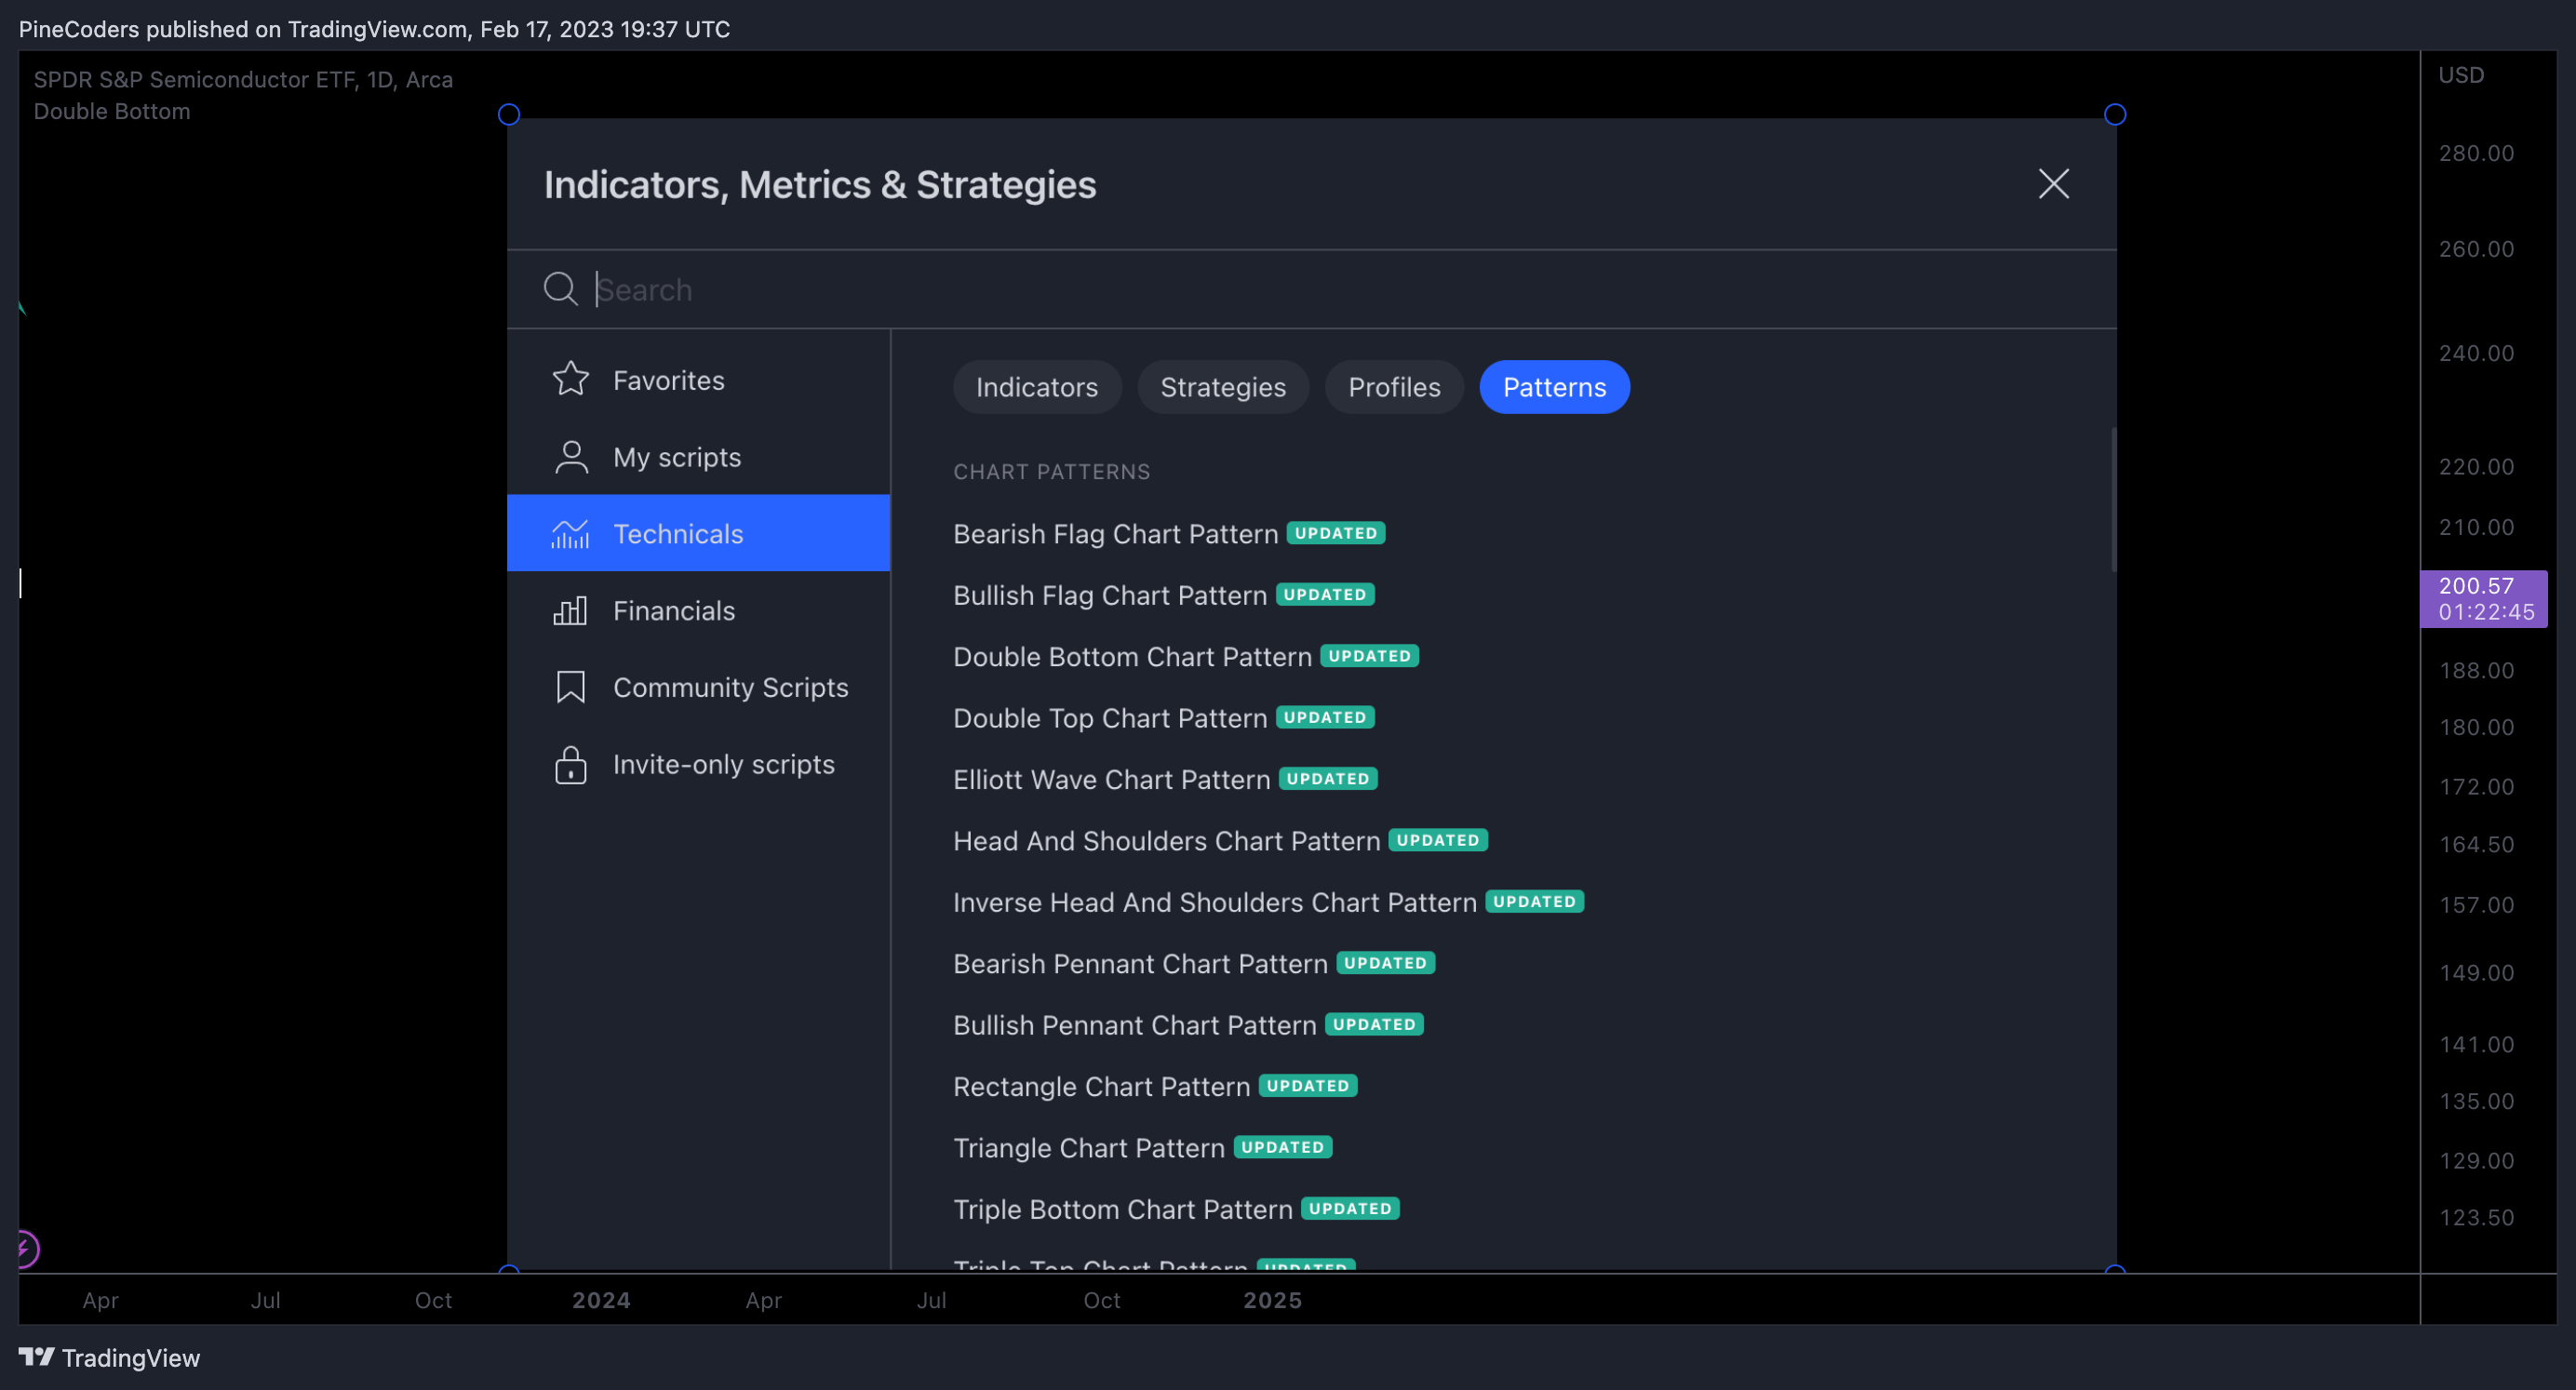Screen dimensions: 2576x1390
Task: Click the Technicals chart icon
Action: (570, 534)
